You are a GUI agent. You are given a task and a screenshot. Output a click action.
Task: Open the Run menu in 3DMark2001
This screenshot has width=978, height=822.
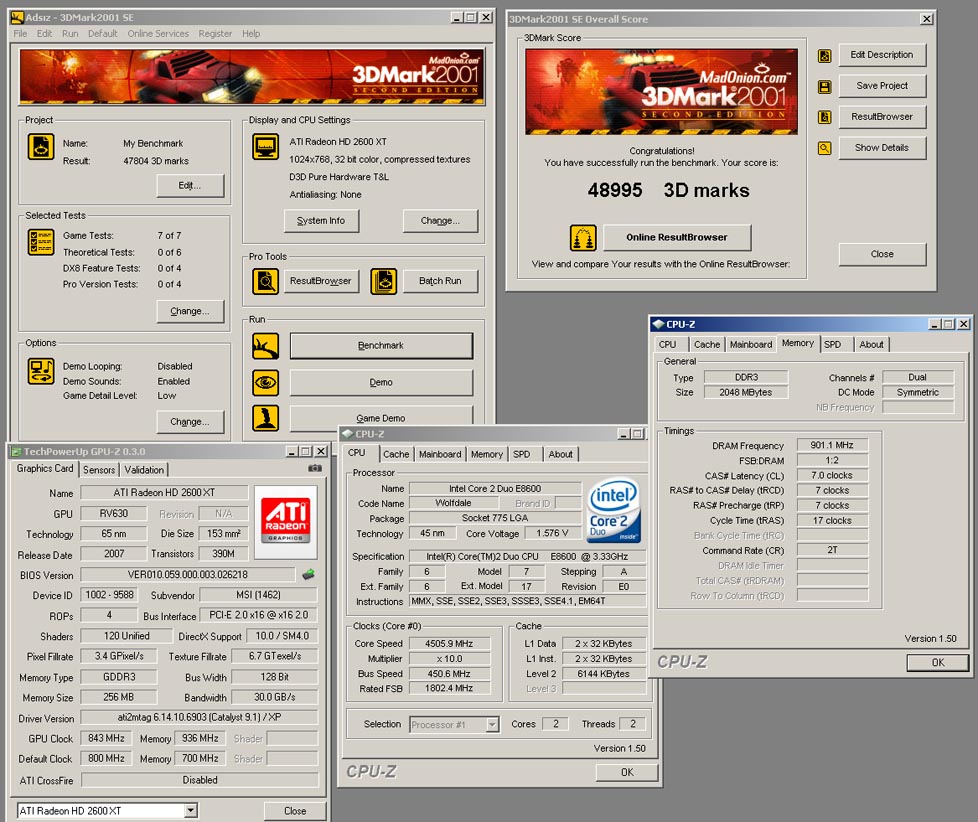pos(70,34)
